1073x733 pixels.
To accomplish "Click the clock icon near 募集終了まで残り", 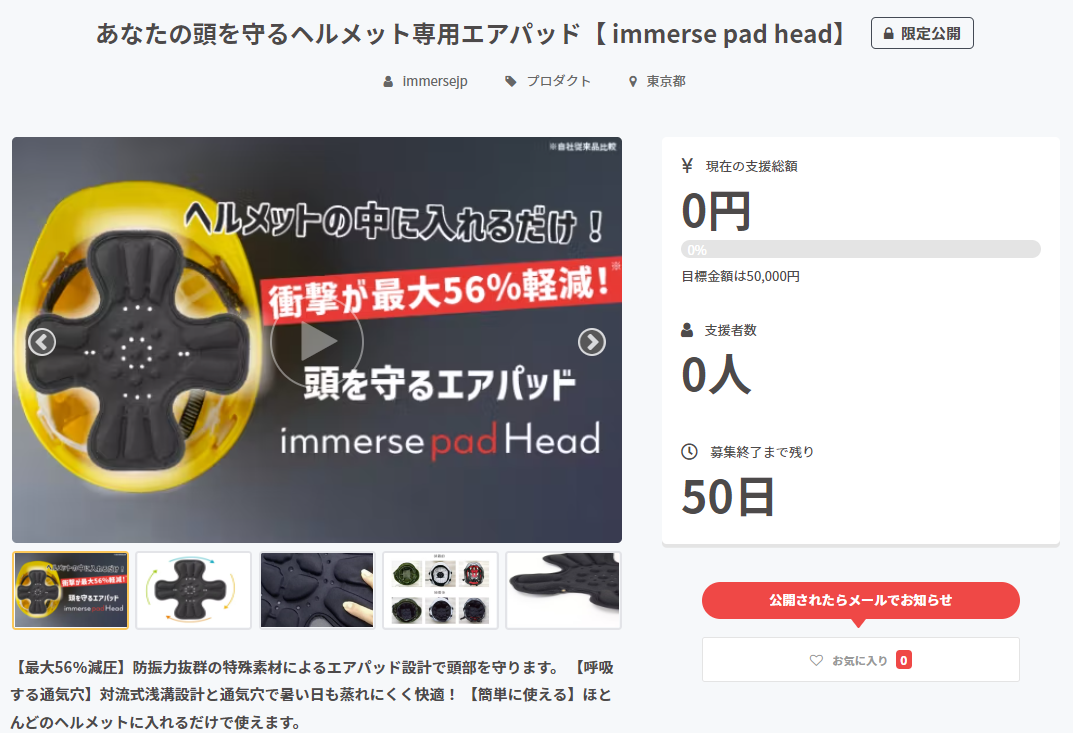I will click(689, 452).
